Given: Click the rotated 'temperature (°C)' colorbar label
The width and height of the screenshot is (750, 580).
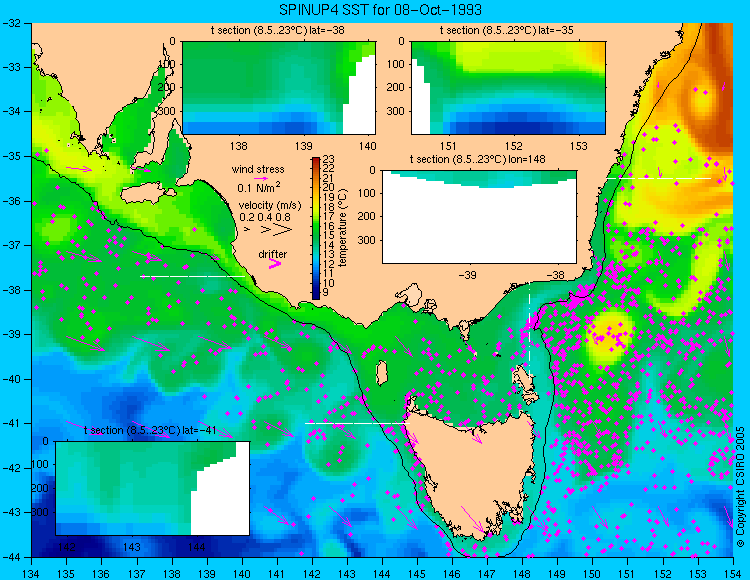Looking at the screenshot, I should [x=342, y=227].
